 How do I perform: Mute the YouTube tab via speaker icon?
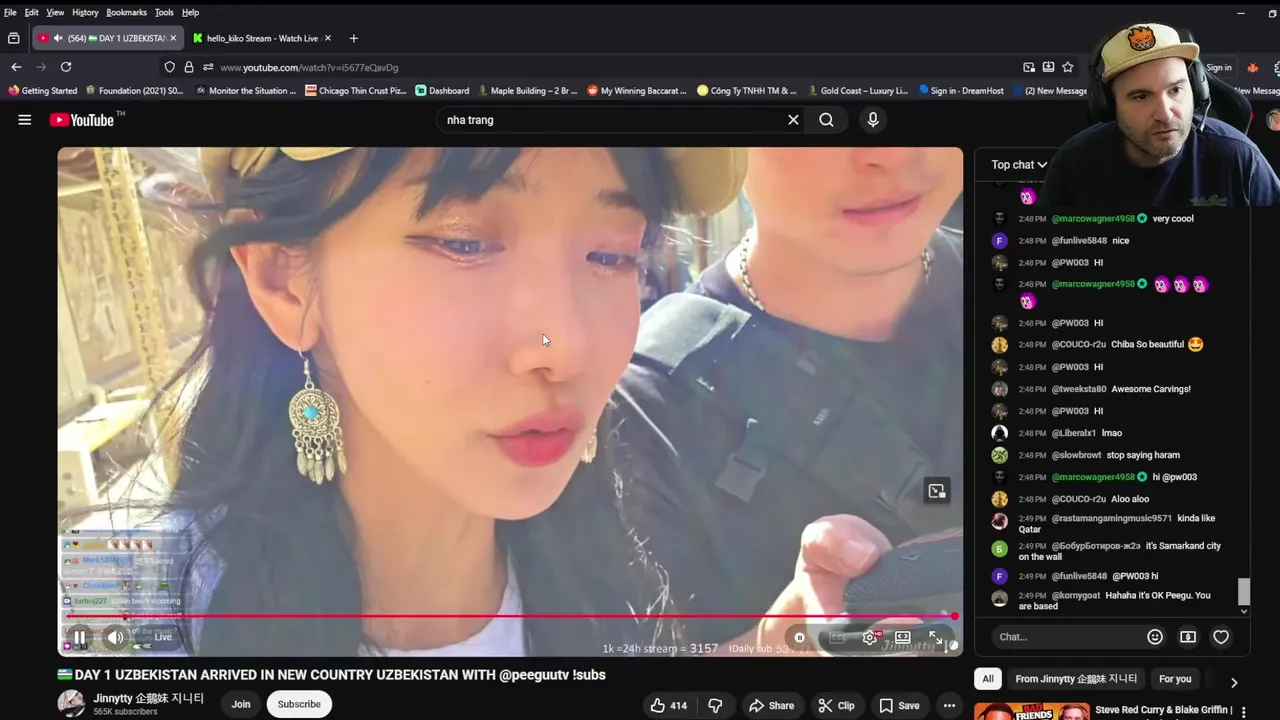click(57, 38)
